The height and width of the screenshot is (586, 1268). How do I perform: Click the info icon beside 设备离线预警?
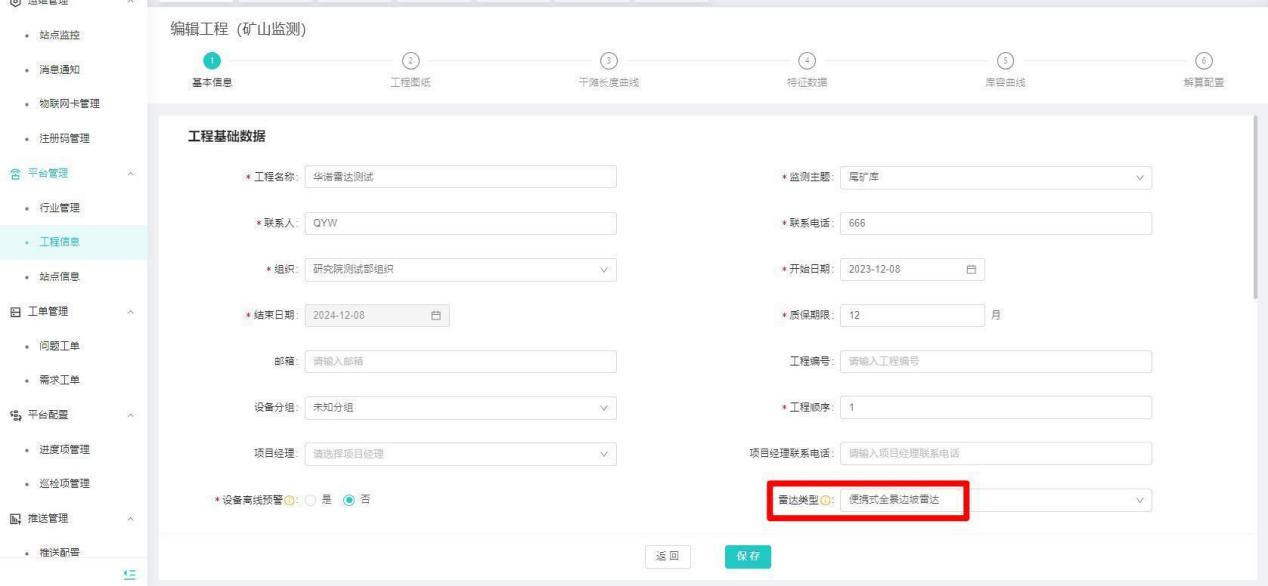pyautogui.click(x=291, y=500)
